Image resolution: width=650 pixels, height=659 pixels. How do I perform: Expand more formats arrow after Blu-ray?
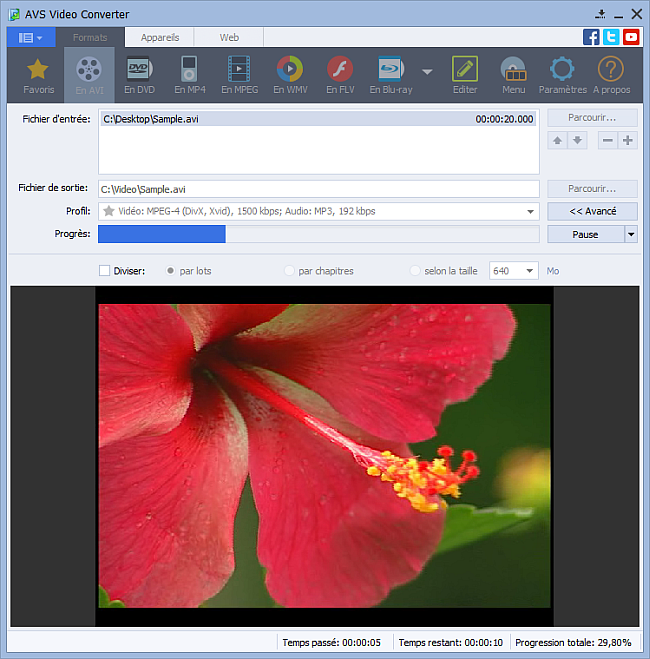(x=427, y=72)
